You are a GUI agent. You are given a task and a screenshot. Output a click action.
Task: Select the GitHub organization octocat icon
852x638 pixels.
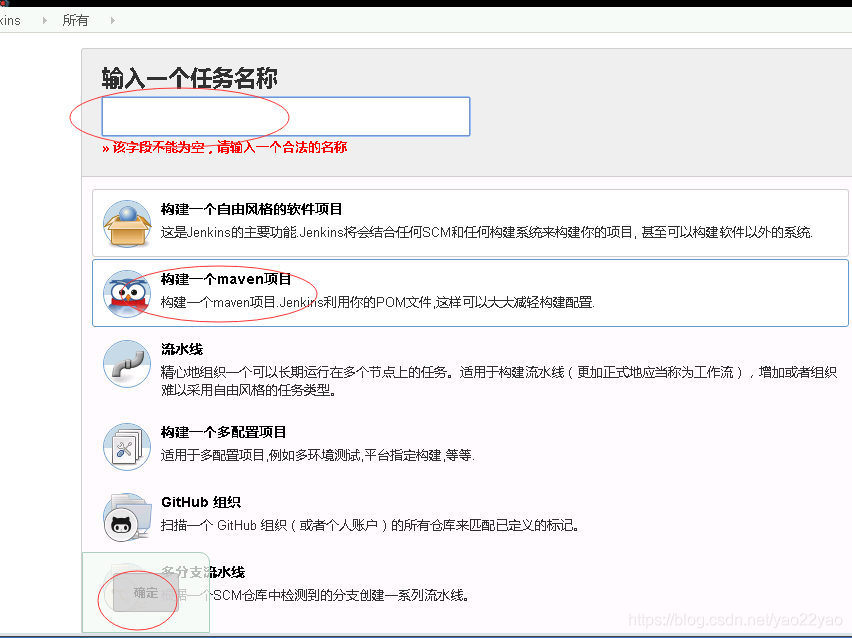click(x=127, y=517)
